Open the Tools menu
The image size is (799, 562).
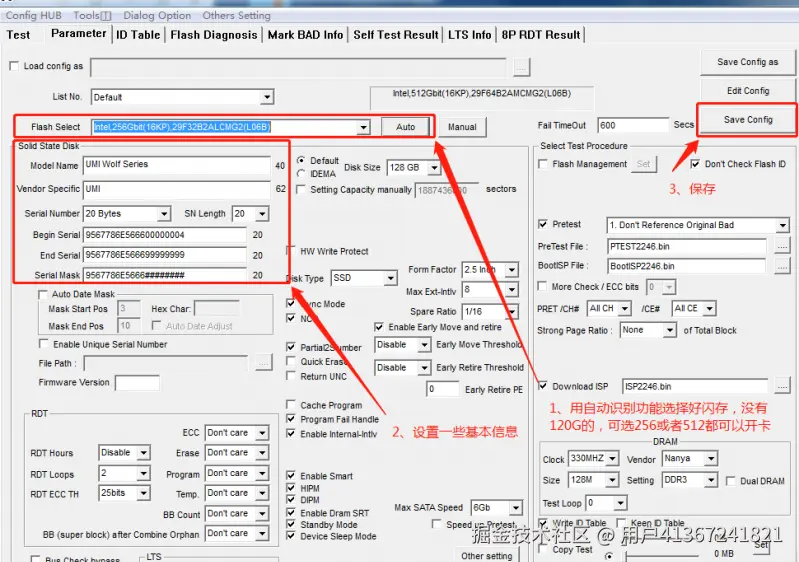tap(92, 15)
